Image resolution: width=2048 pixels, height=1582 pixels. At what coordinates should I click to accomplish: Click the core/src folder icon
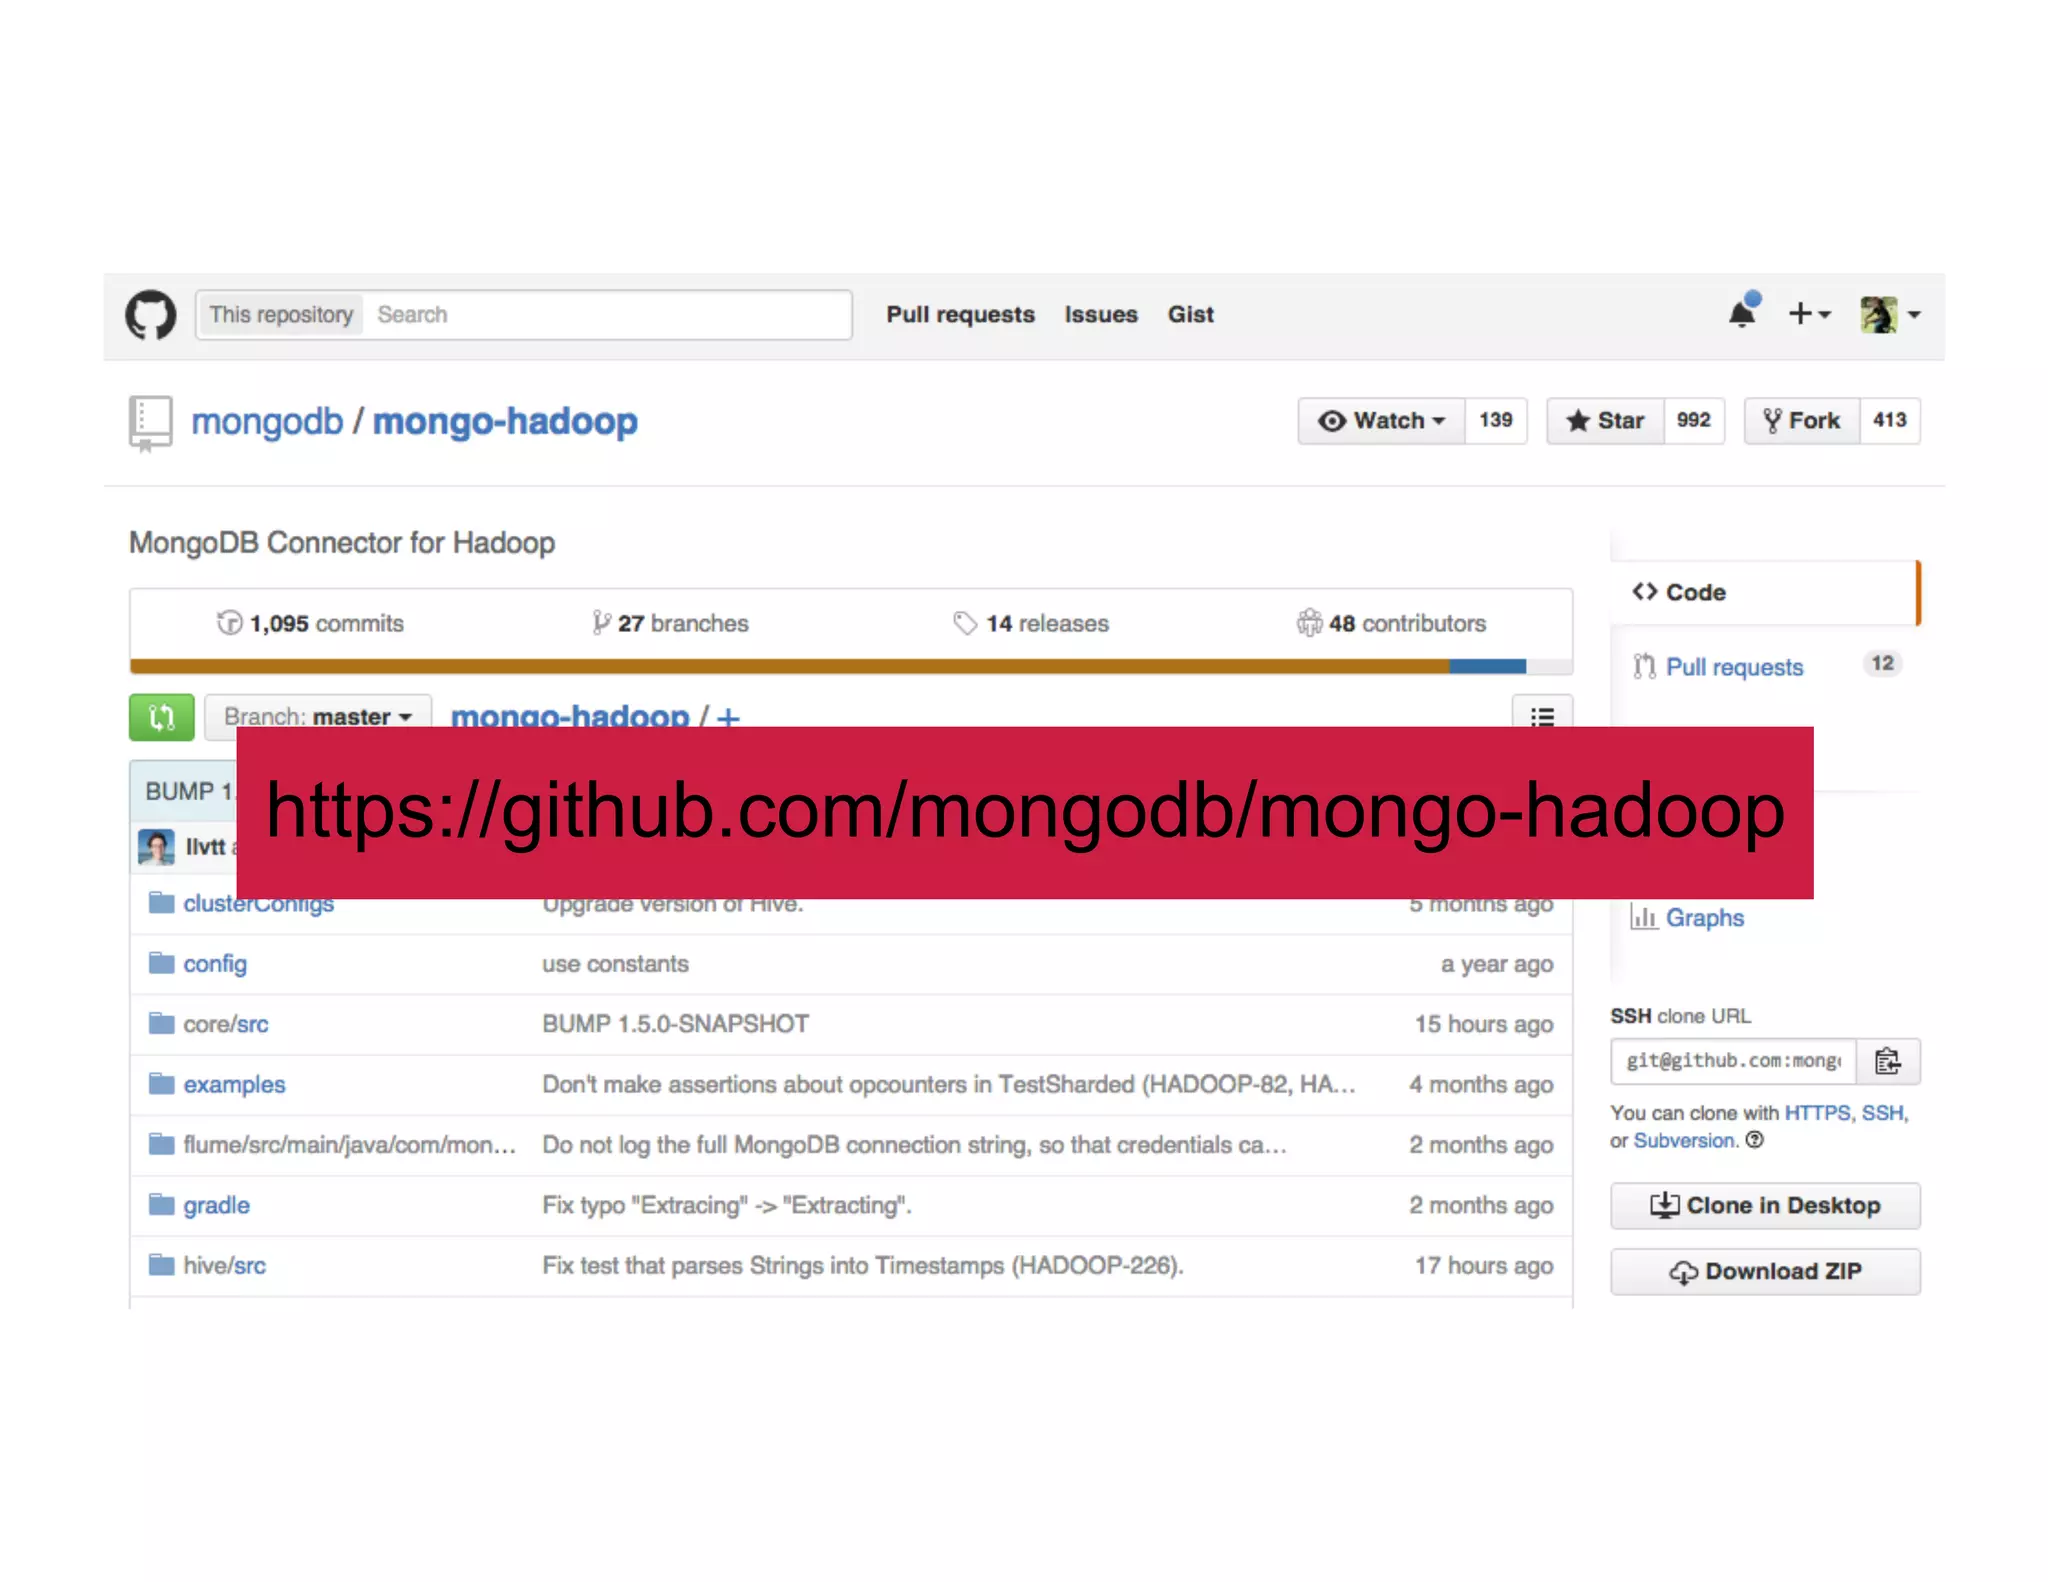pos(161,1023)
